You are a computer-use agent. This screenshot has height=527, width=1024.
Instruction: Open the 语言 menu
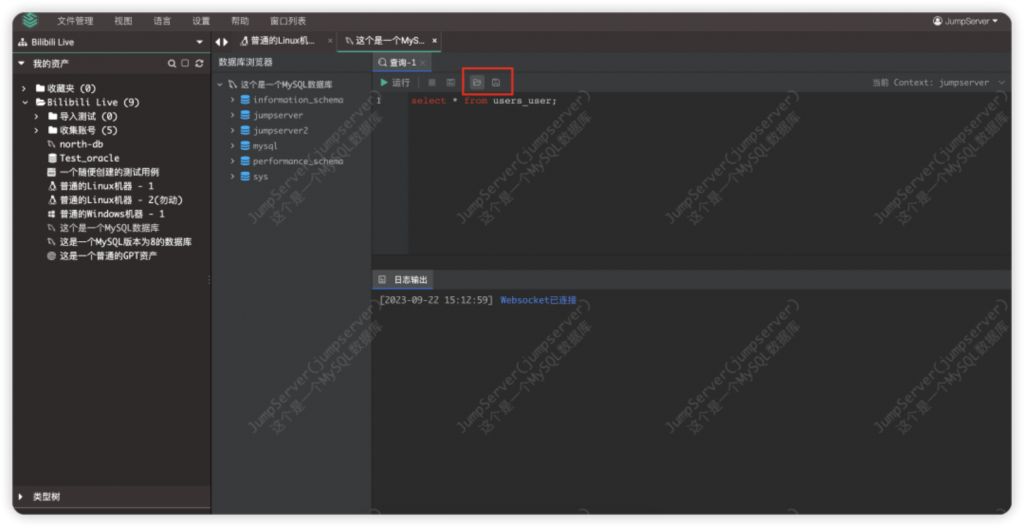pyautogui.click(x=162, y=21)
